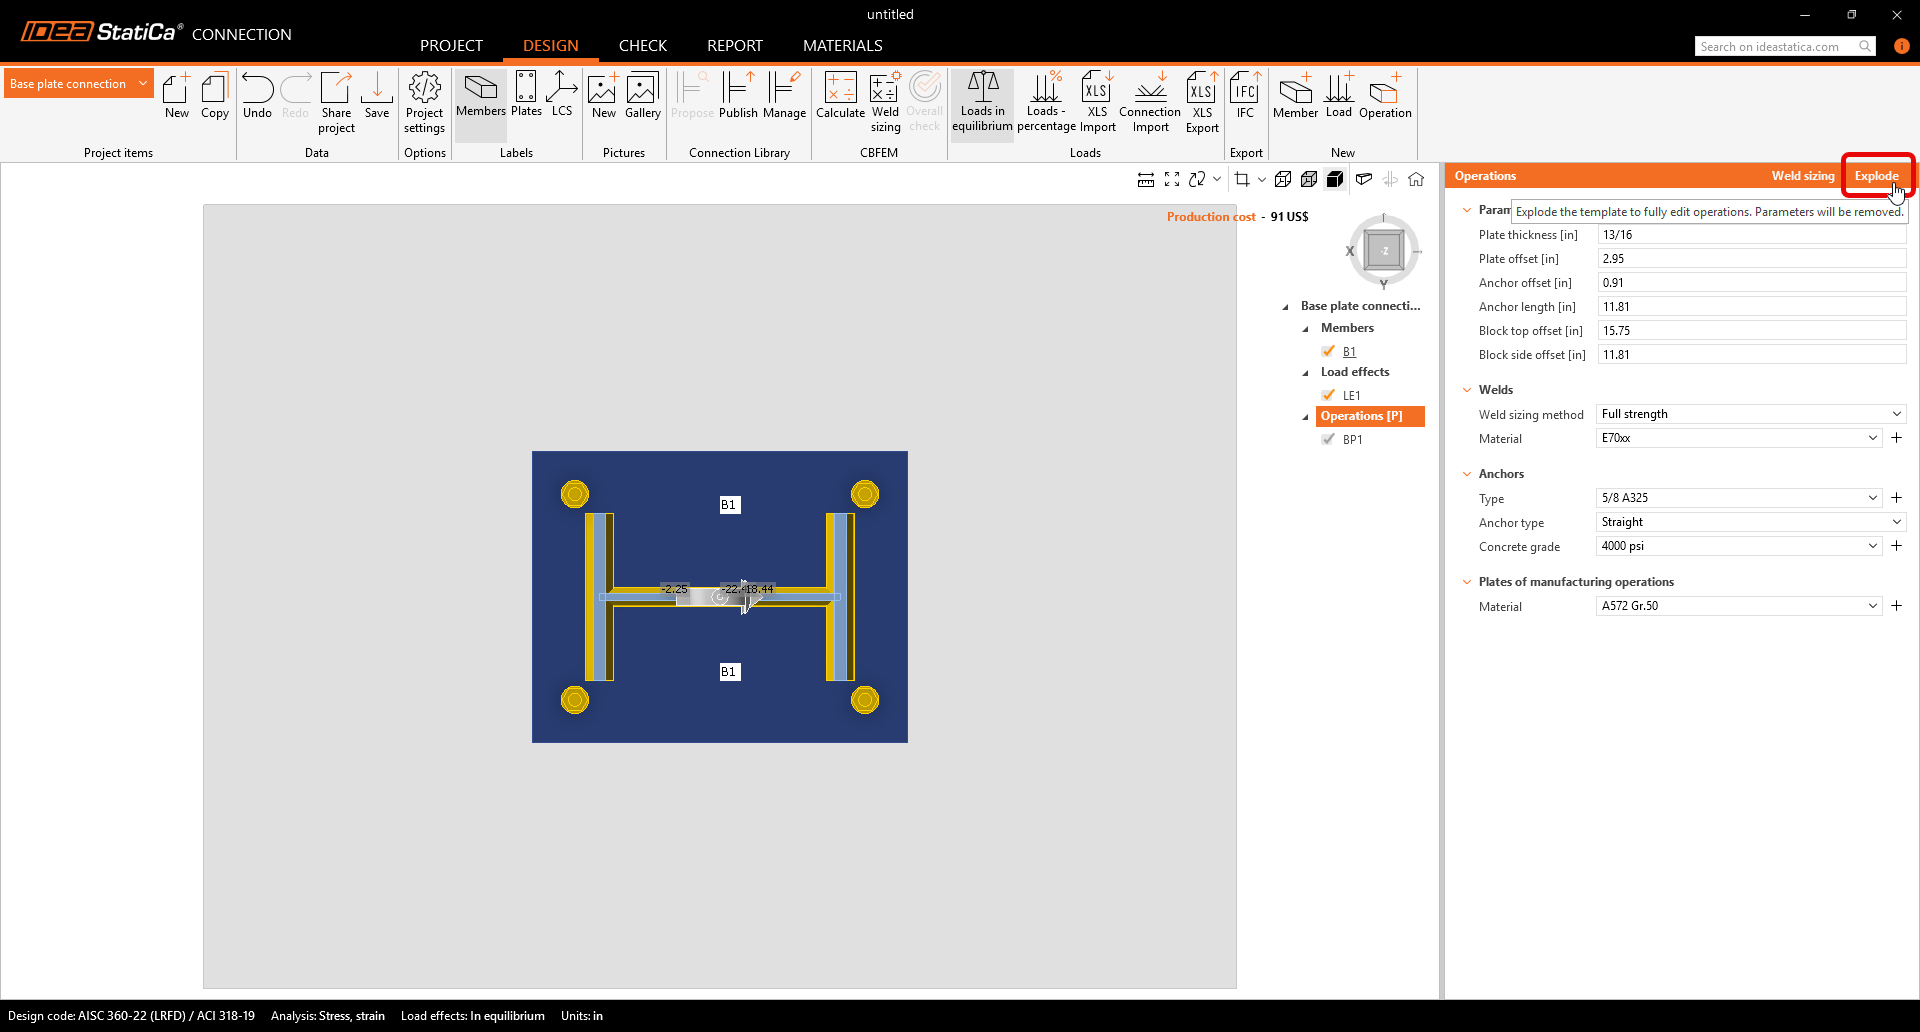The height and width of the screenshot is (1032, 1920).
Task: Toggle the BP1 operation checkbox
Action: coord(1328,439)
